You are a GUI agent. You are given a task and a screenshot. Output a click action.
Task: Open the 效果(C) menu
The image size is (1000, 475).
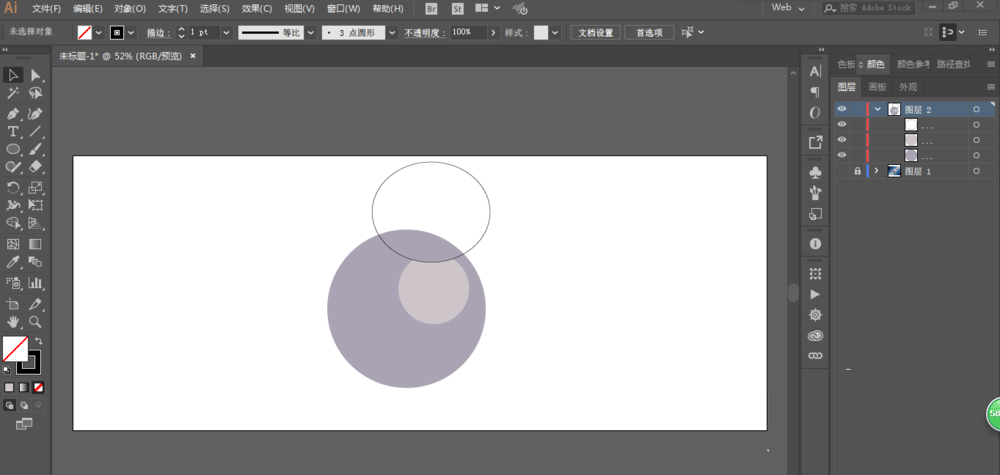point(257,9)
